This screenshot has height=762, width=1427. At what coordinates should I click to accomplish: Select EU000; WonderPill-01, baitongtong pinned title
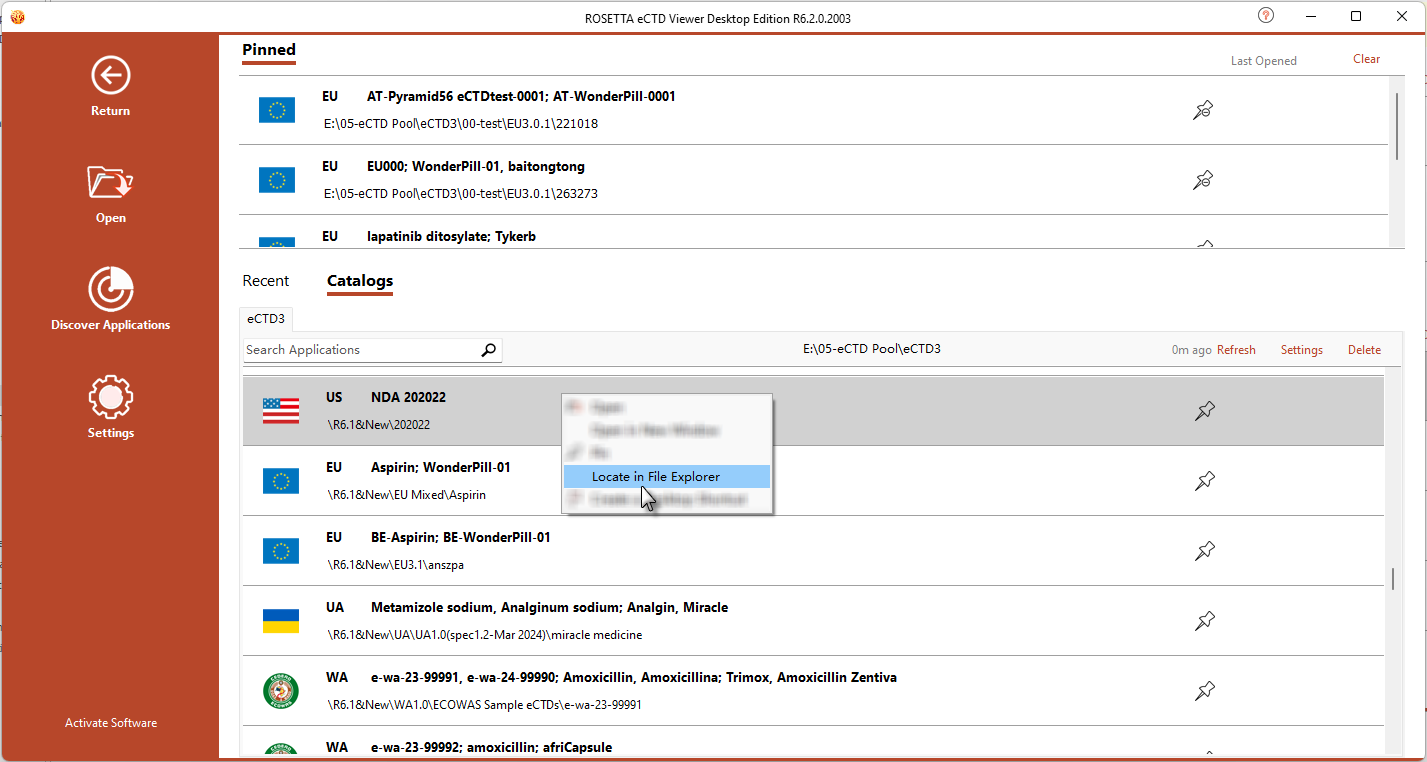(x=476, y=166)
